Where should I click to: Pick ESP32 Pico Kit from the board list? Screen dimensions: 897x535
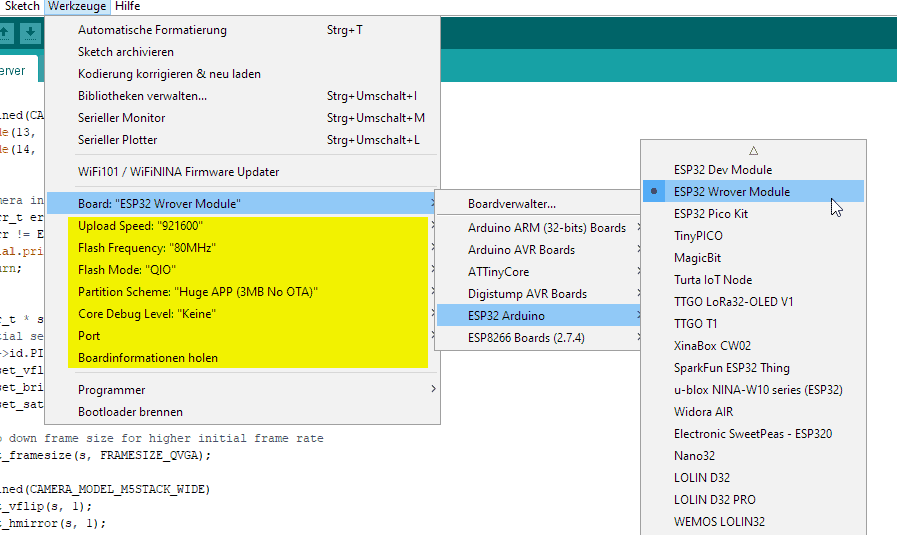tap(710, 214)
